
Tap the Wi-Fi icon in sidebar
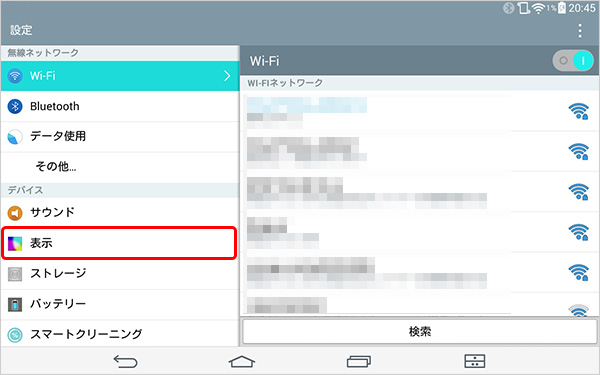(x=15, y=76)
